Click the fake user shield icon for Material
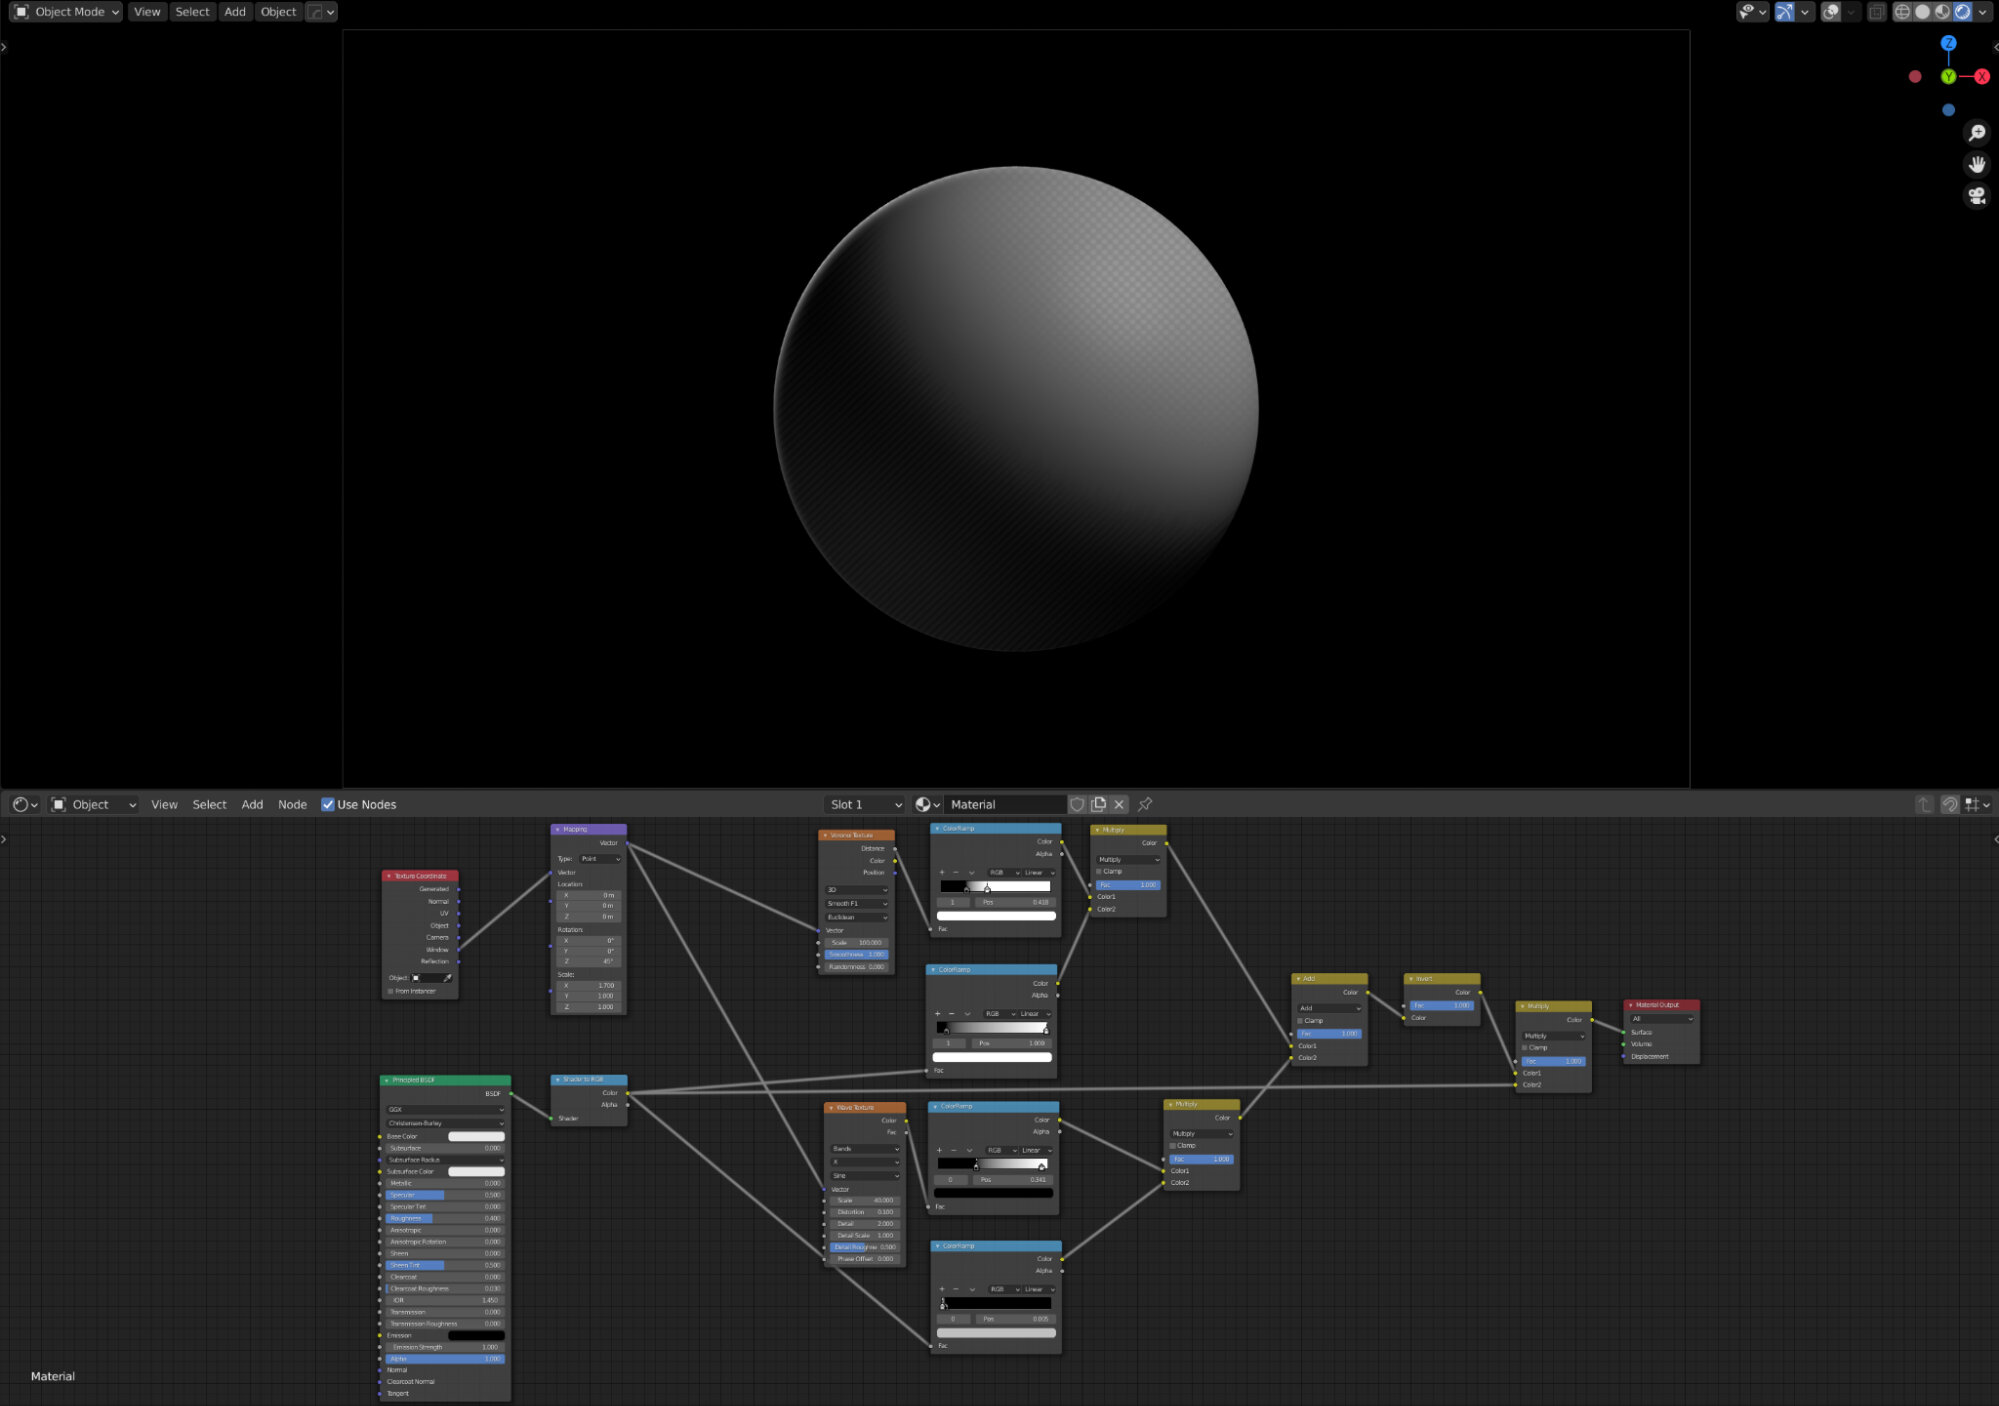The image size is (1999, 1406). (x=1077, y=804)
